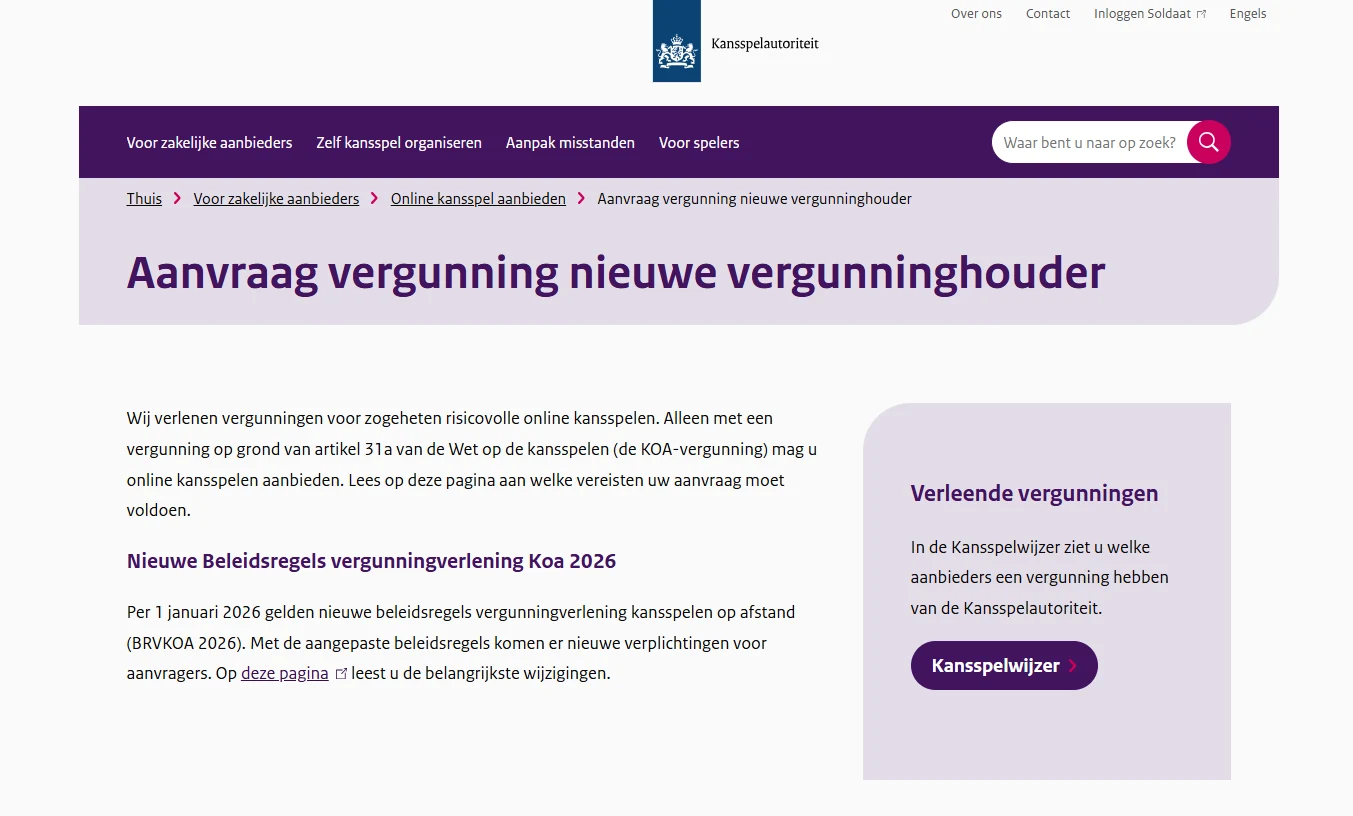Select 'Aanpak misstanden' in the navigation bar
Image resolution: width=1353 pixels, height=816 pixels.
(x=570, y=143)
